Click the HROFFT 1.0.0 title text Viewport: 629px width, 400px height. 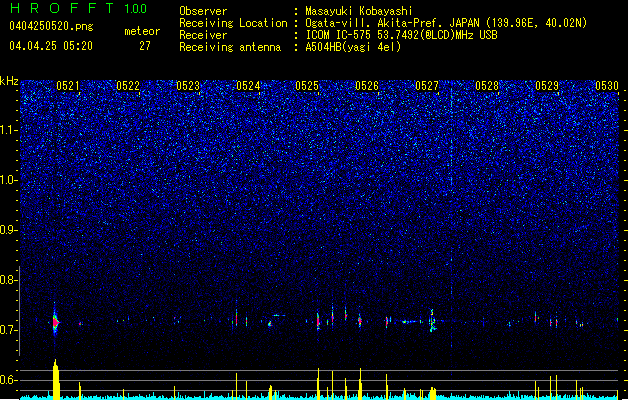78,8
